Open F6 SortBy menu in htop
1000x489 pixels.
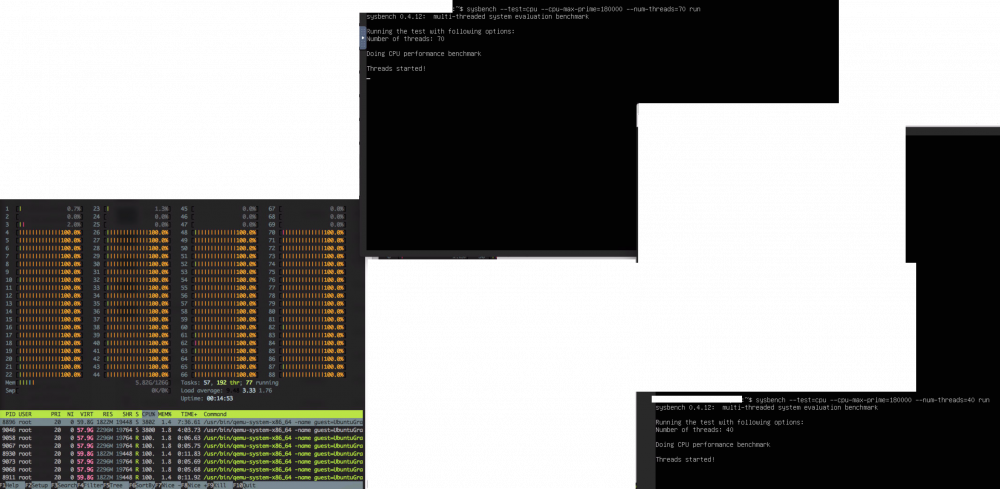(143, 485)
